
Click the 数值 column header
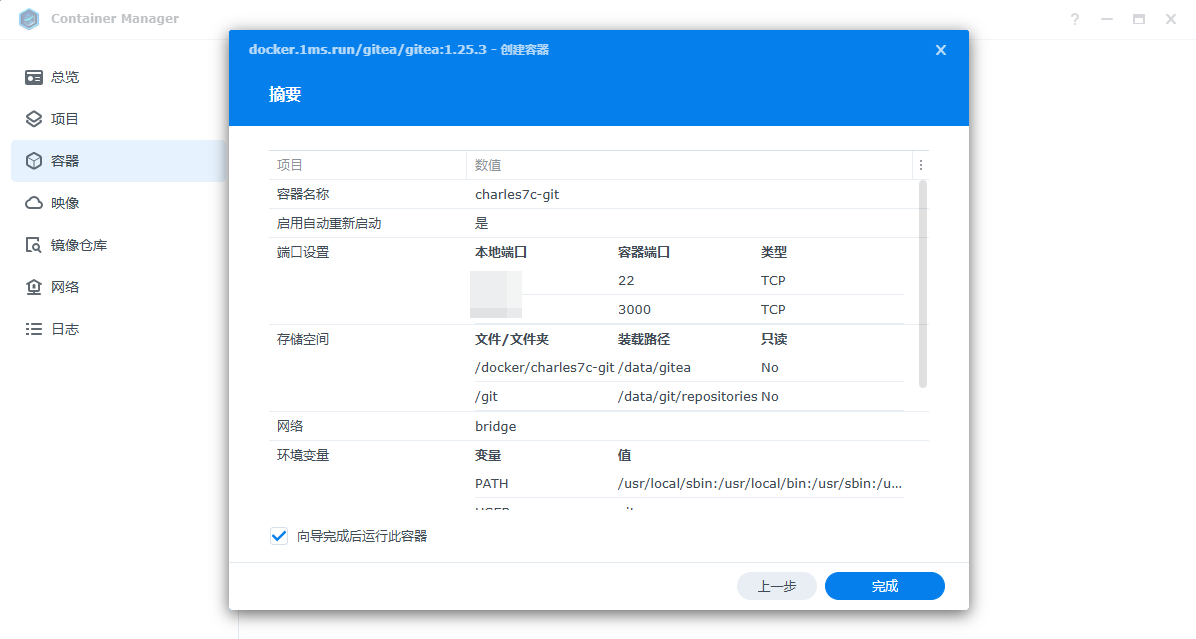coord(488,165)
